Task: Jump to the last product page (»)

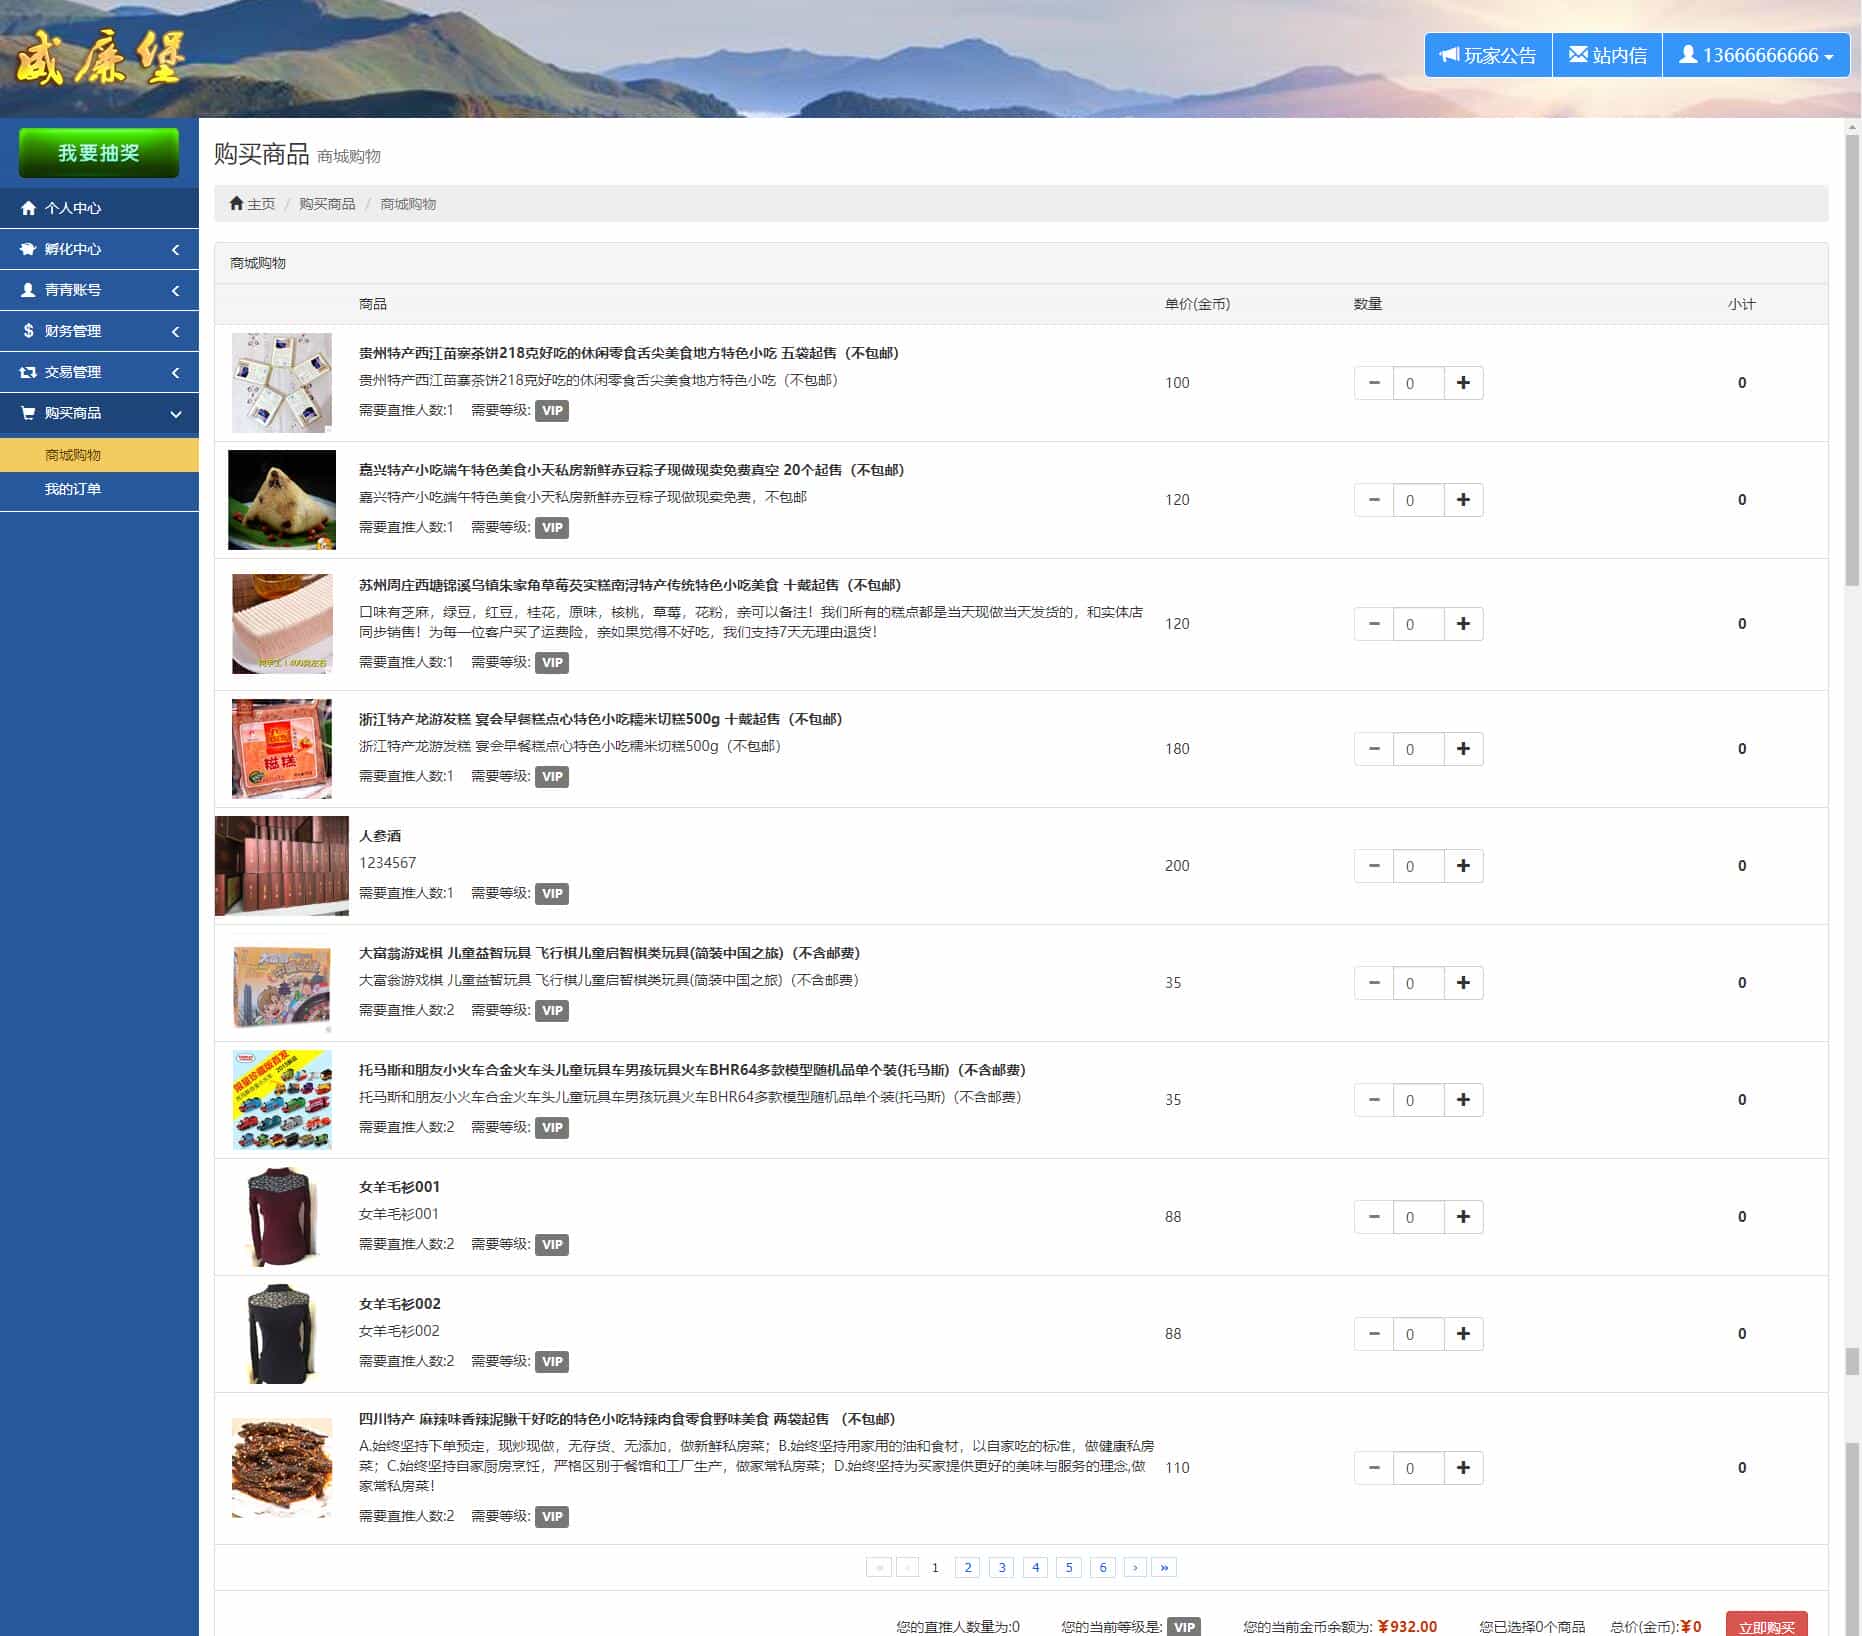Action: click(1164, 1567)
